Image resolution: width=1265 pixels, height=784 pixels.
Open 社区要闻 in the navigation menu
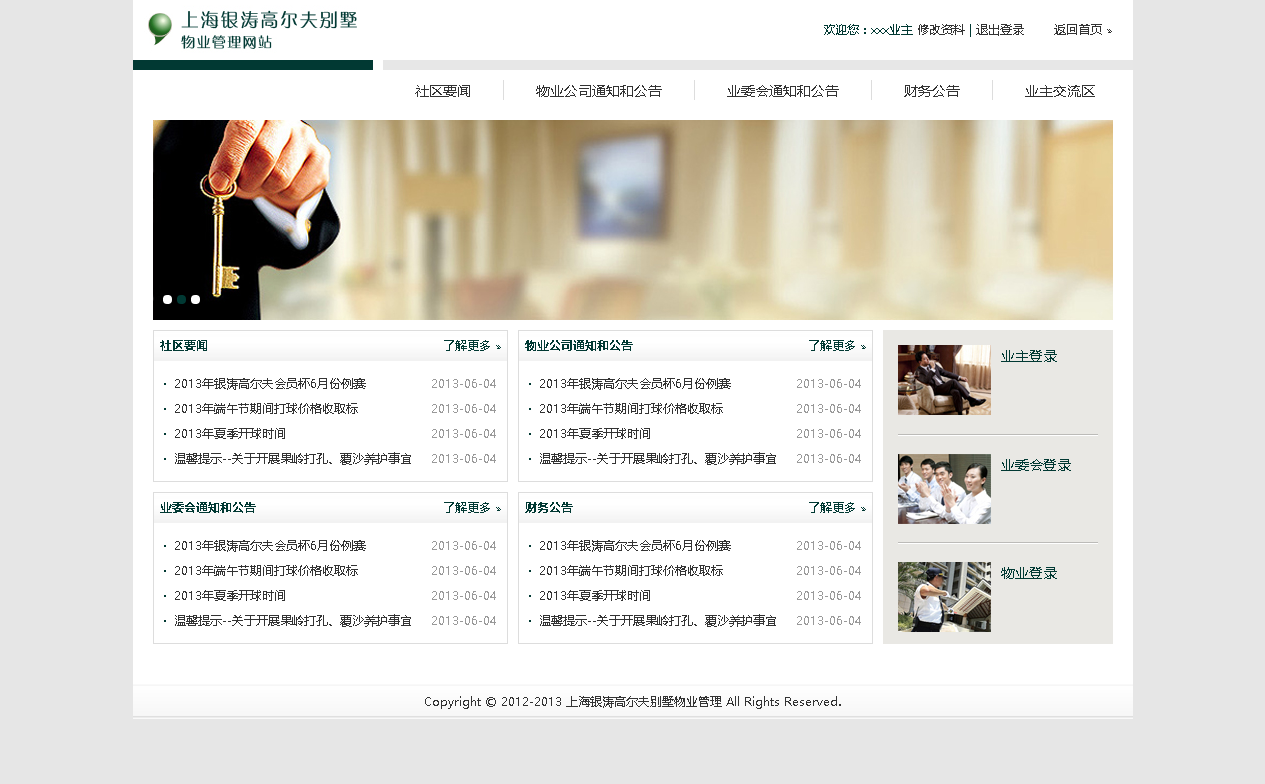pyautogui.click(x=442, y=91)
